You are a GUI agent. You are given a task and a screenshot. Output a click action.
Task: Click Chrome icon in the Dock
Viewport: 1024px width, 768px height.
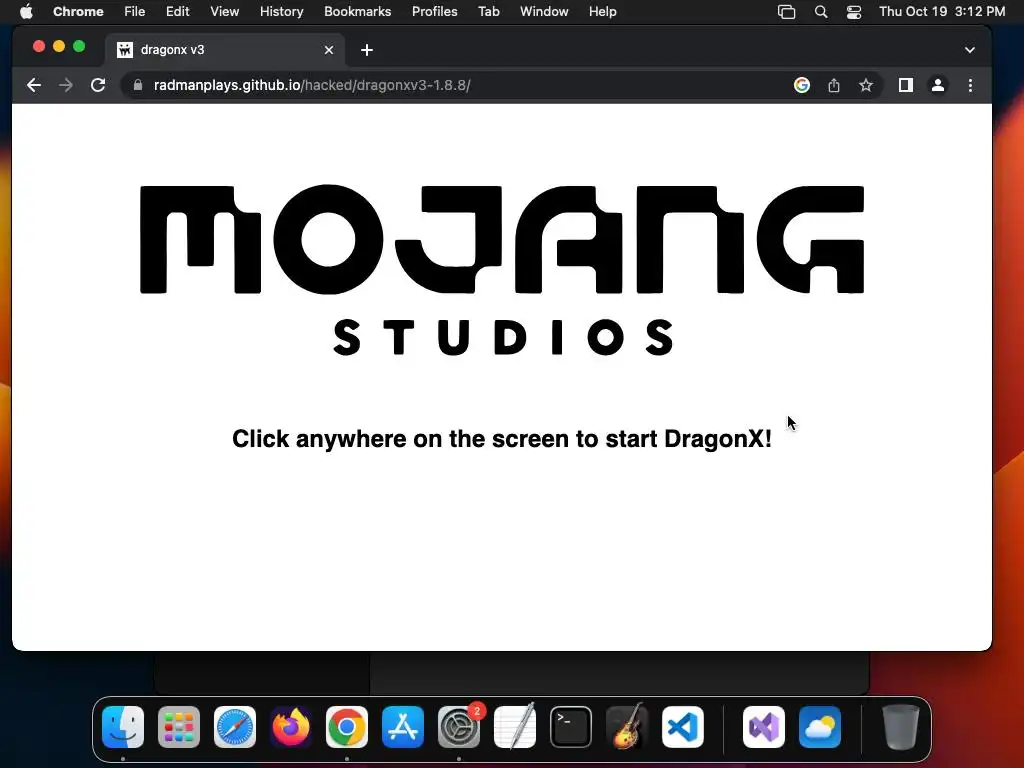click(x=347, y=727)
